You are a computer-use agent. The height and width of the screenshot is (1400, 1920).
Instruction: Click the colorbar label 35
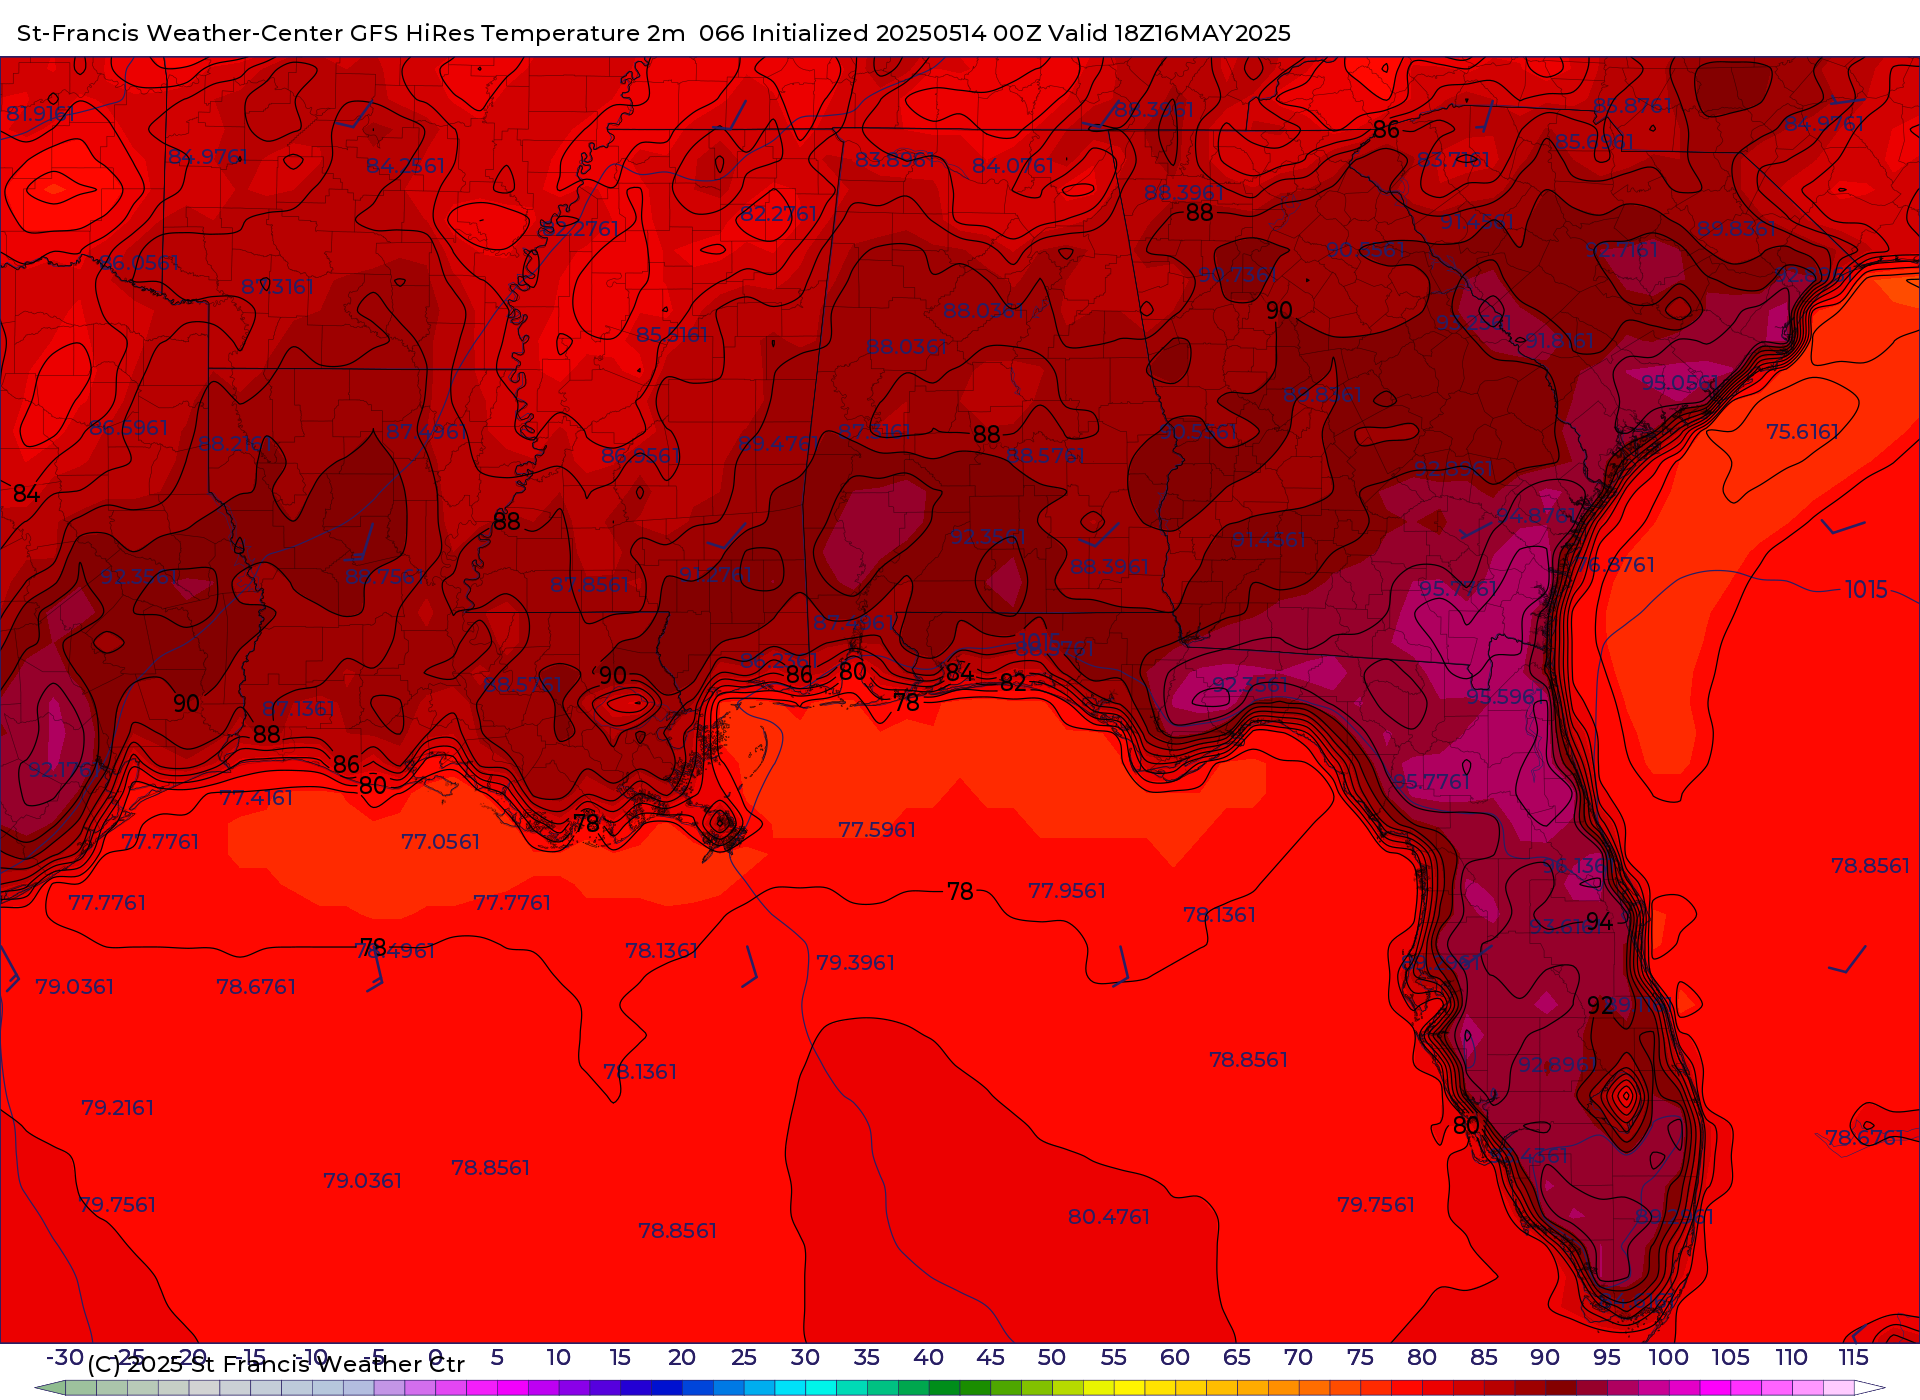(x=866, y=1357)
